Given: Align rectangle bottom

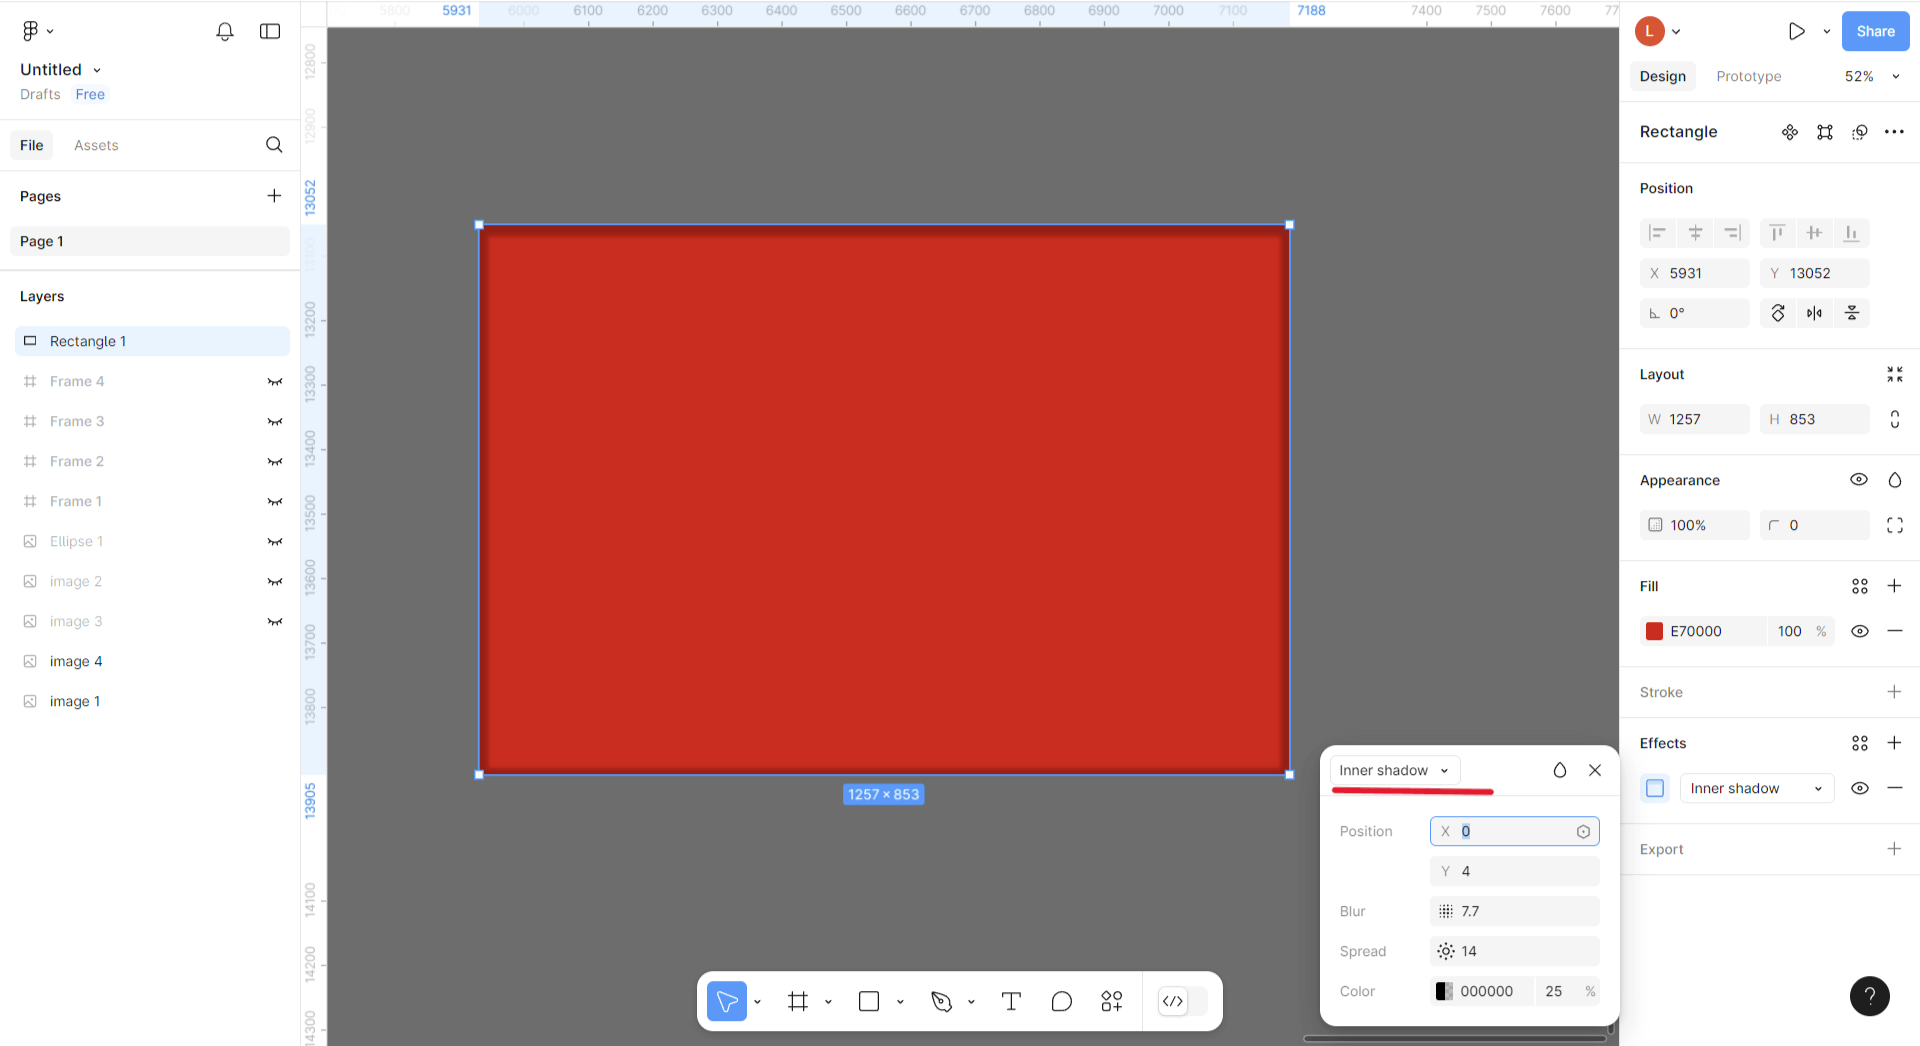Looking at the screenshot, I should (1852, 233).
